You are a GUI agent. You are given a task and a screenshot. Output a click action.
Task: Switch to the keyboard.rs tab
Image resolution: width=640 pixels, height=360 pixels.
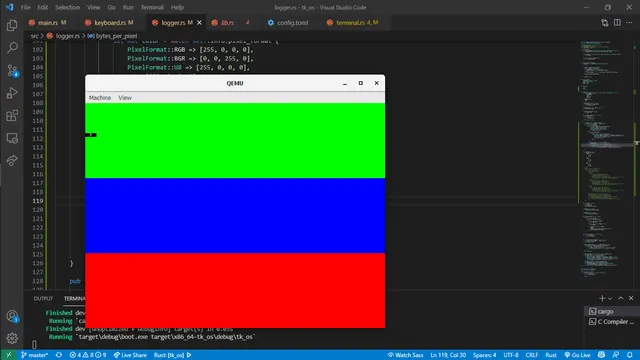[109, 23]
